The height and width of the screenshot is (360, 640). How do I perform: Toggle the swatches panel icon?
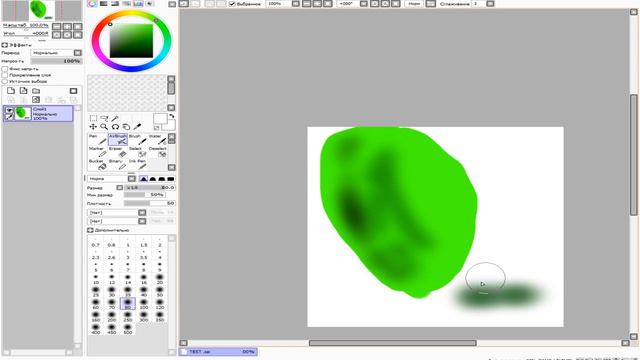(138, 4)
